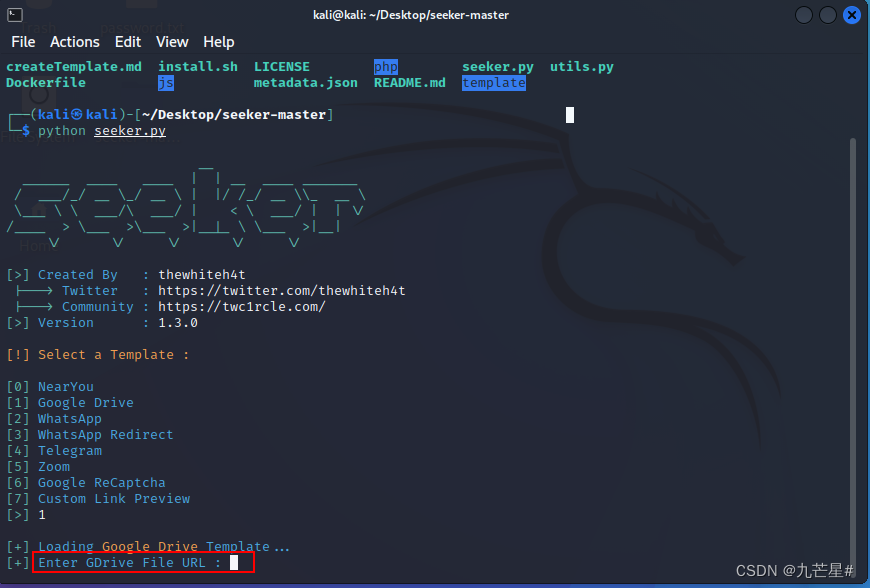Click the highlighted js directory name

point(166,83)
